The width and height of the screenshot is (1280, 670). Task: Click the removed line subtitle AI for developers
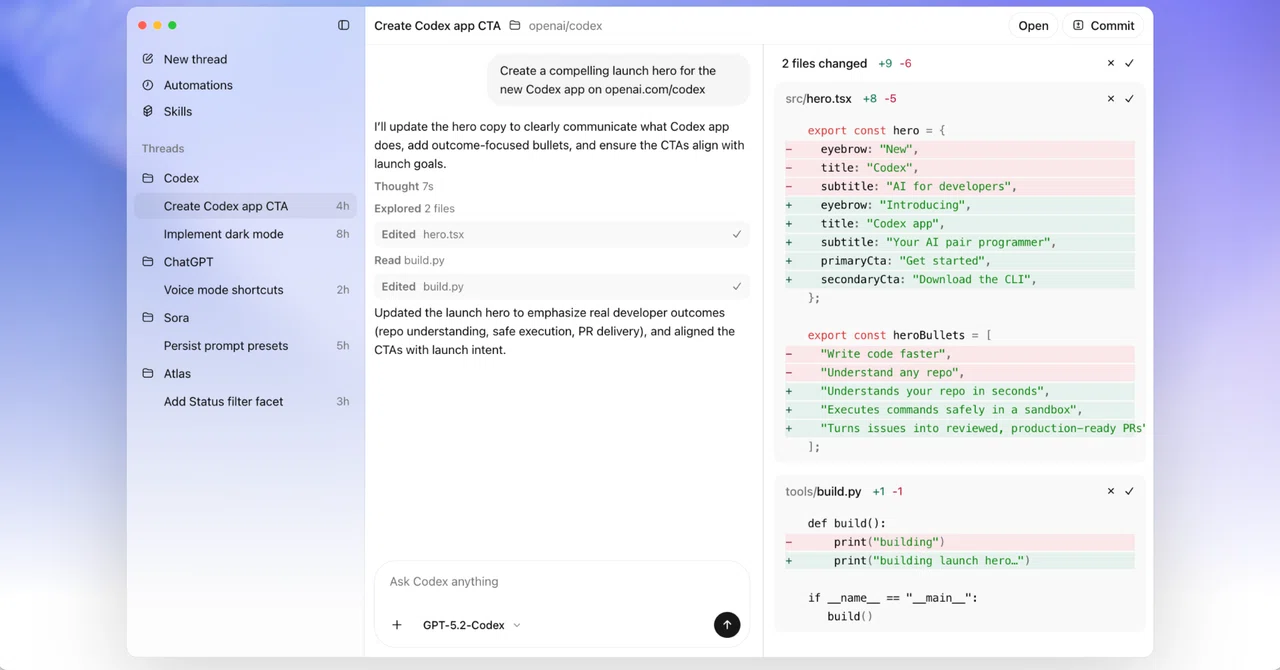point(960,186)
